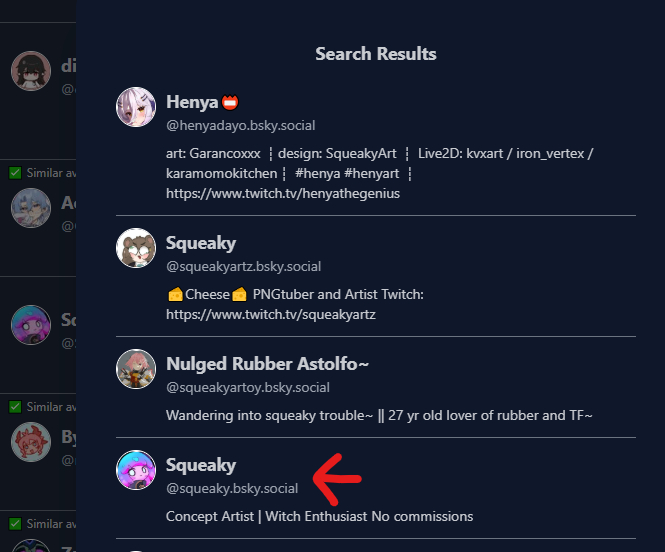Toggle the Similar avatar checkbox above the red-haired avatar
This screenshot has width=665, height=552.
click(15, 407)
